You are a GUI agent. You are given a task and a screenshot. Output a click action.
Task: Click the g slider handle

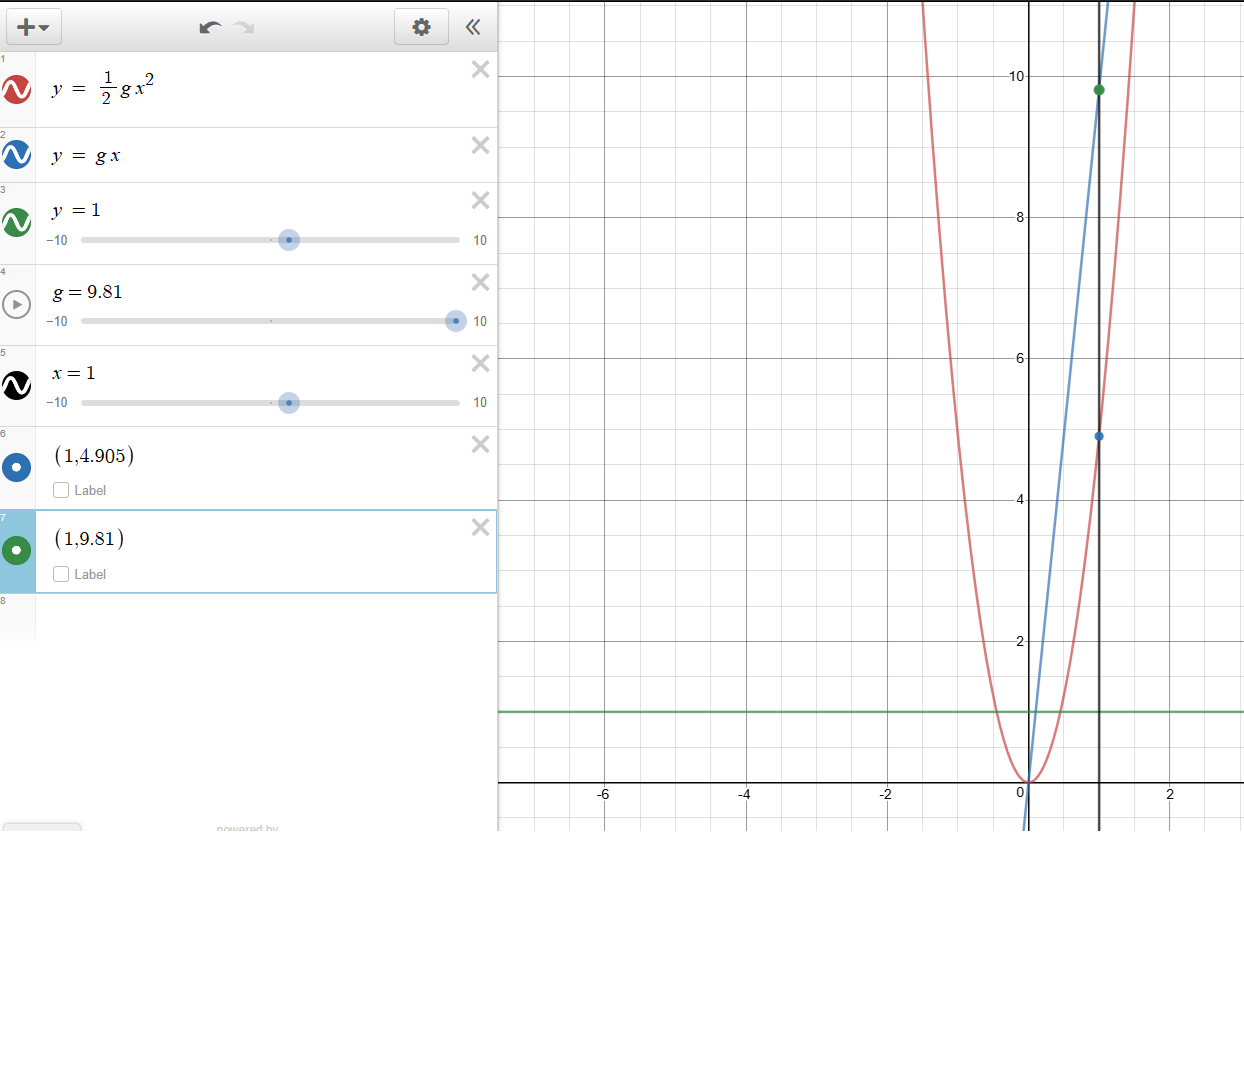456,321
